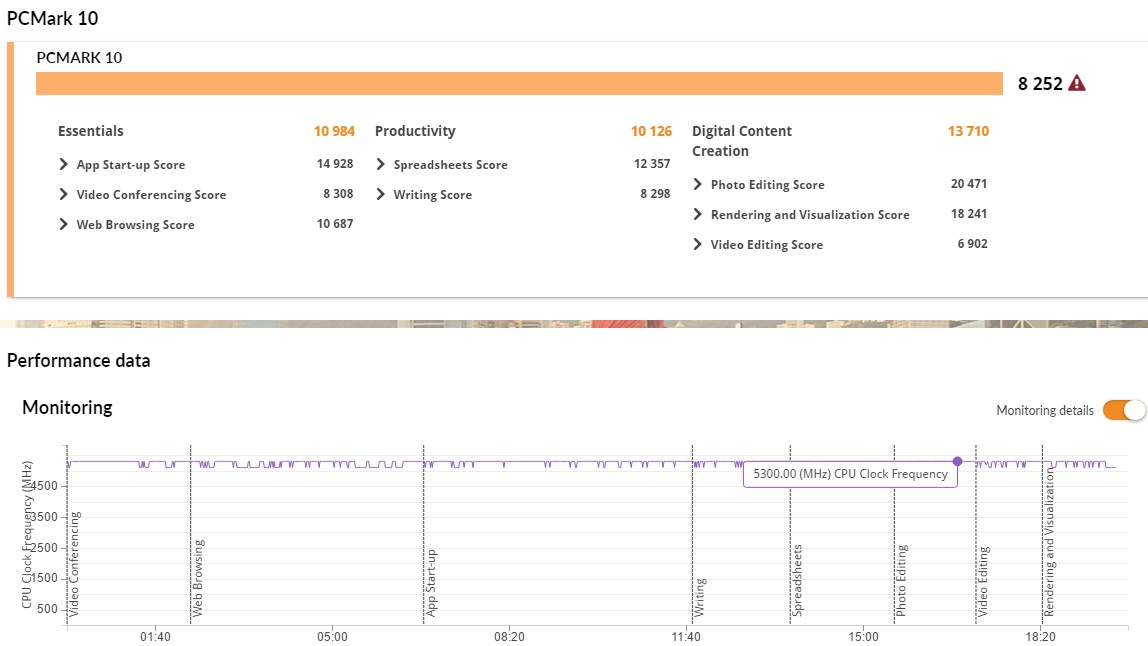The image size is (1148, 646).
Task: Expand the Web Browsing Score row
Action: 64,224
